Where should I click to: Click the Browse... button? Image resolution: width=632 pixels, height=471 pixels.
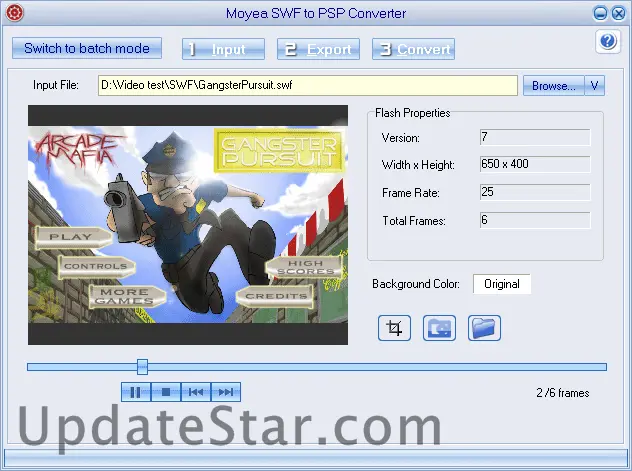(553, 85)
